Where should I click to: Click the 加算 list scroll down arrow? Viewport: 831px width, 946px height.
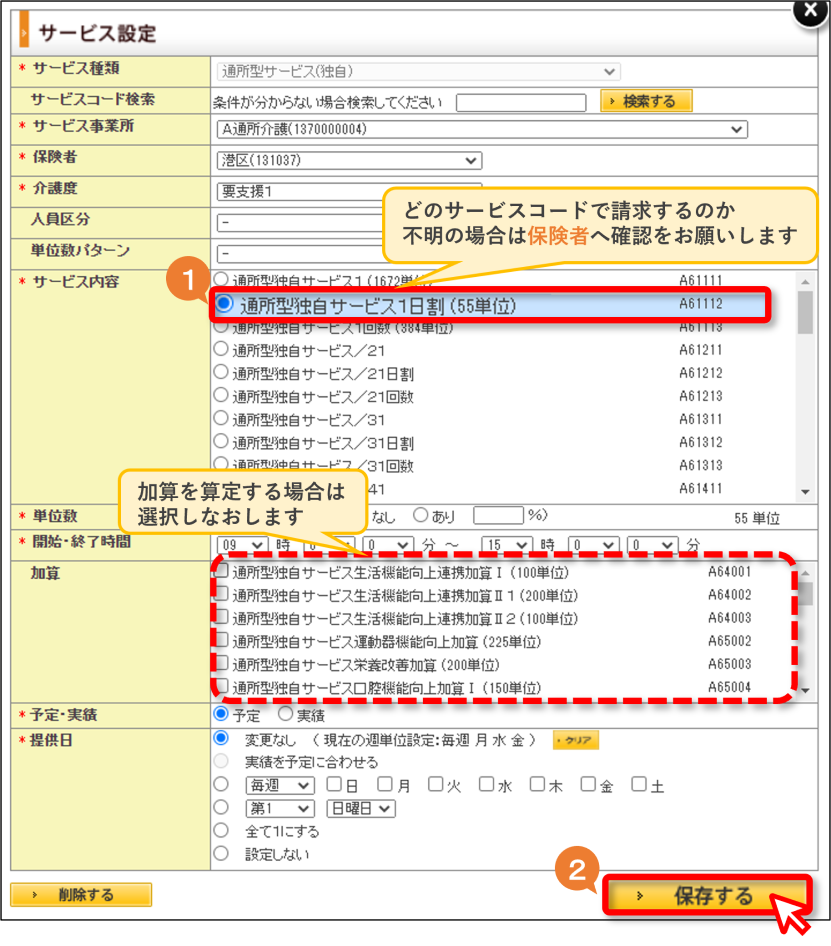pos(806,690)
